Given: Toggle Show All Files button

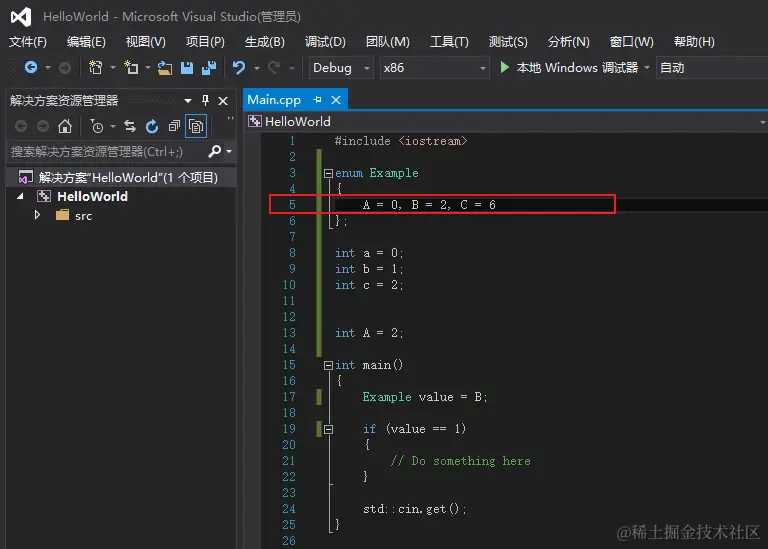Looking at the screenshot, I should click(x=196, y=126).
